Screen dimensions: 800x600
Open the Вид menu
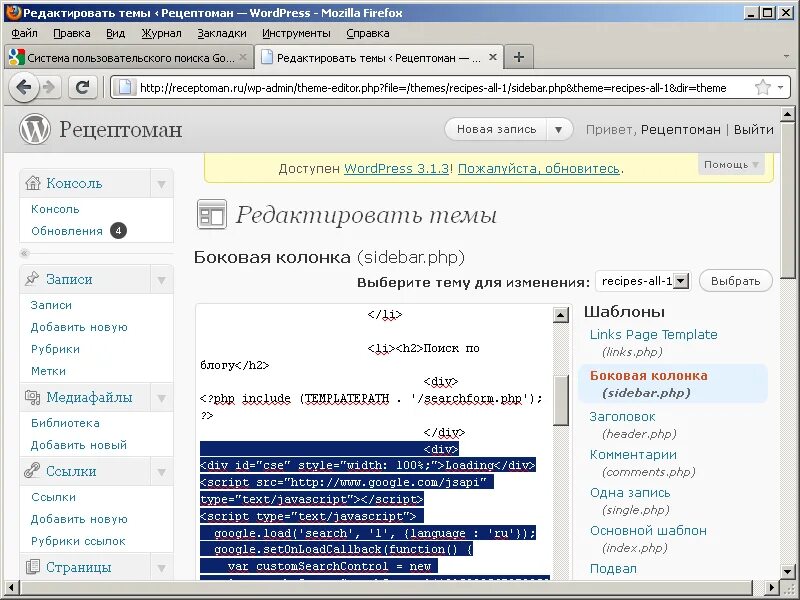point(115,33)
